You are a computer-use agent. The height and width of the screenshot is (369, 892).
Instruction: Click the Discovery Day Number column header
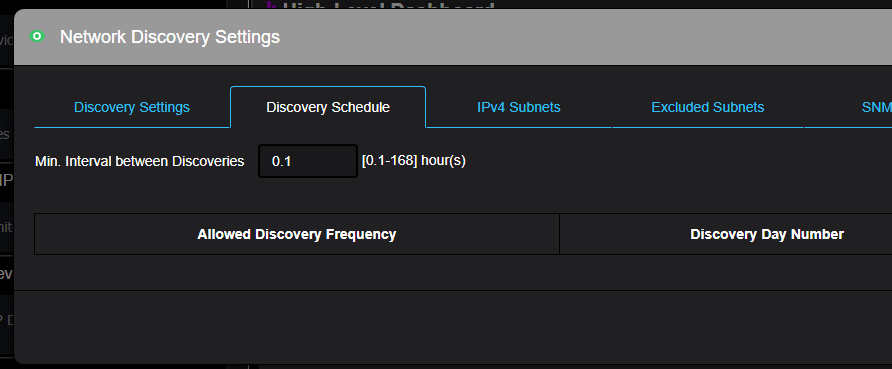pos(767,234)
